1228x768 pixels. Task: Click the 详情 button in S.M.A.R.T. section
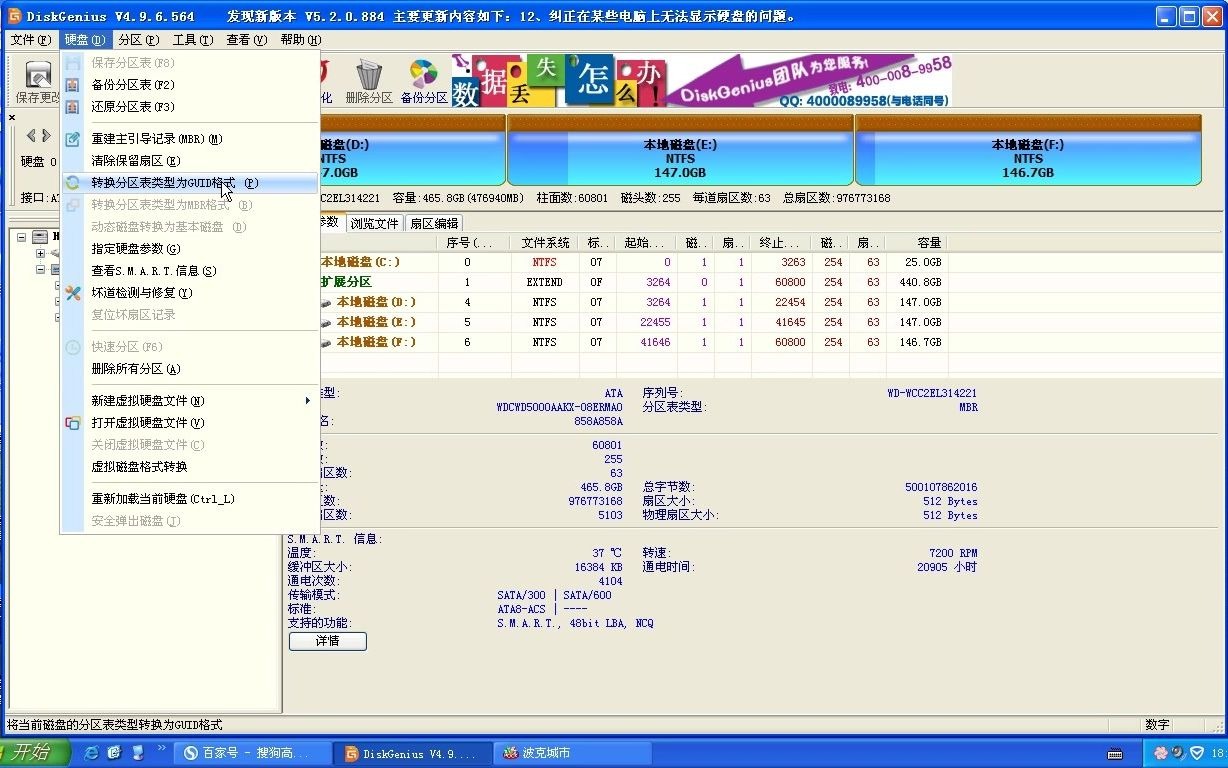click(x=327, y=641)
